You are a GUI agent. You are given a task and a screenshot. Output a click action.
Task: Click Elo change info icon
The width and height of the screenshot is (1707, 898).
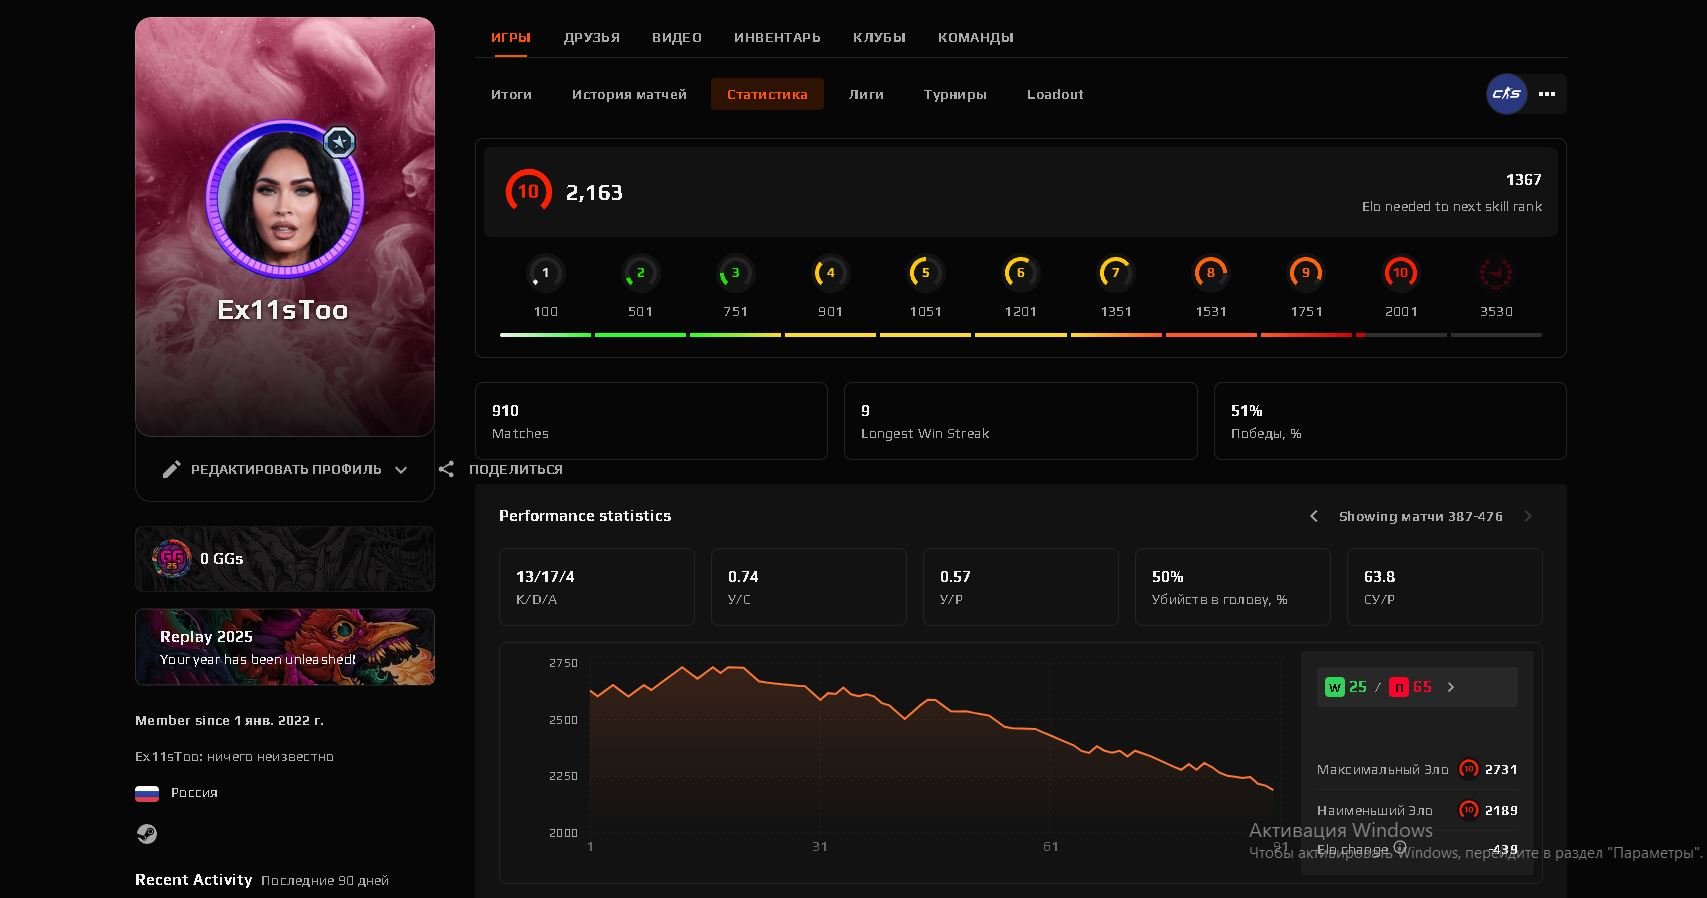point(1400,848)
